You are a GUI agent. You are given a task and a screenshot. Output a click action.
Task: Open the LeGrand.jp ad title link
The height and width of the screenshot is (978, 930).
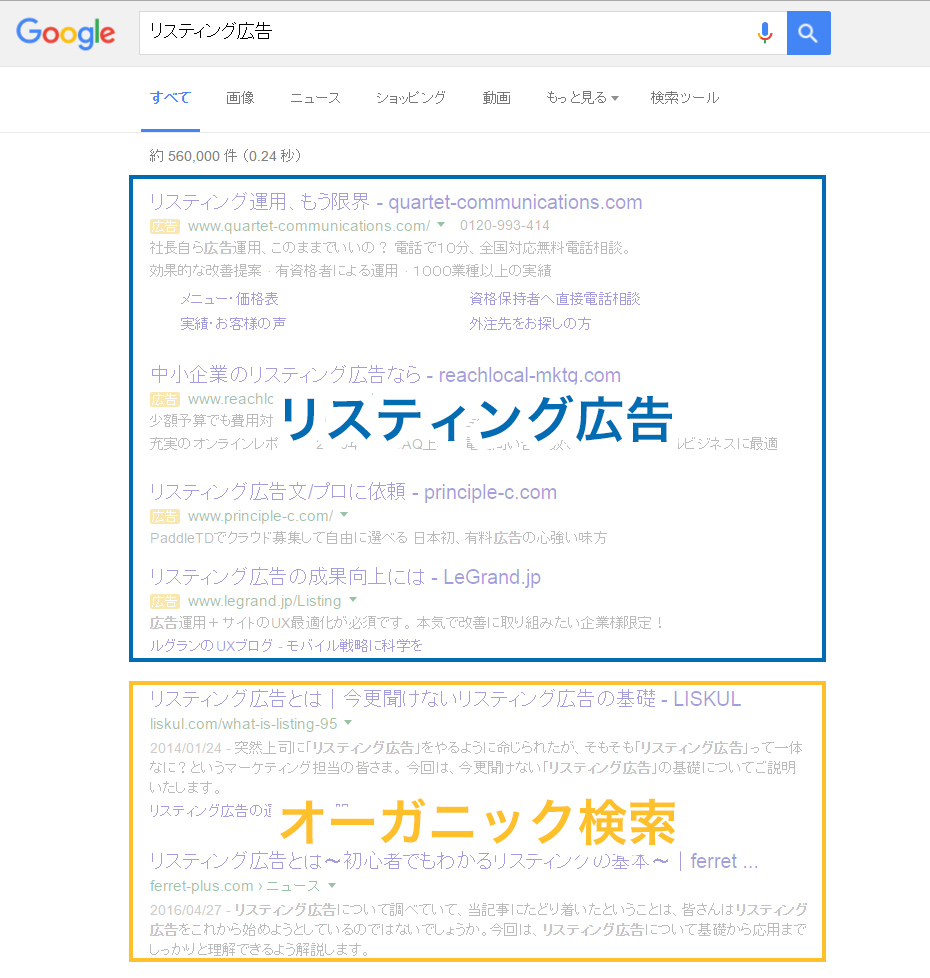345,577
